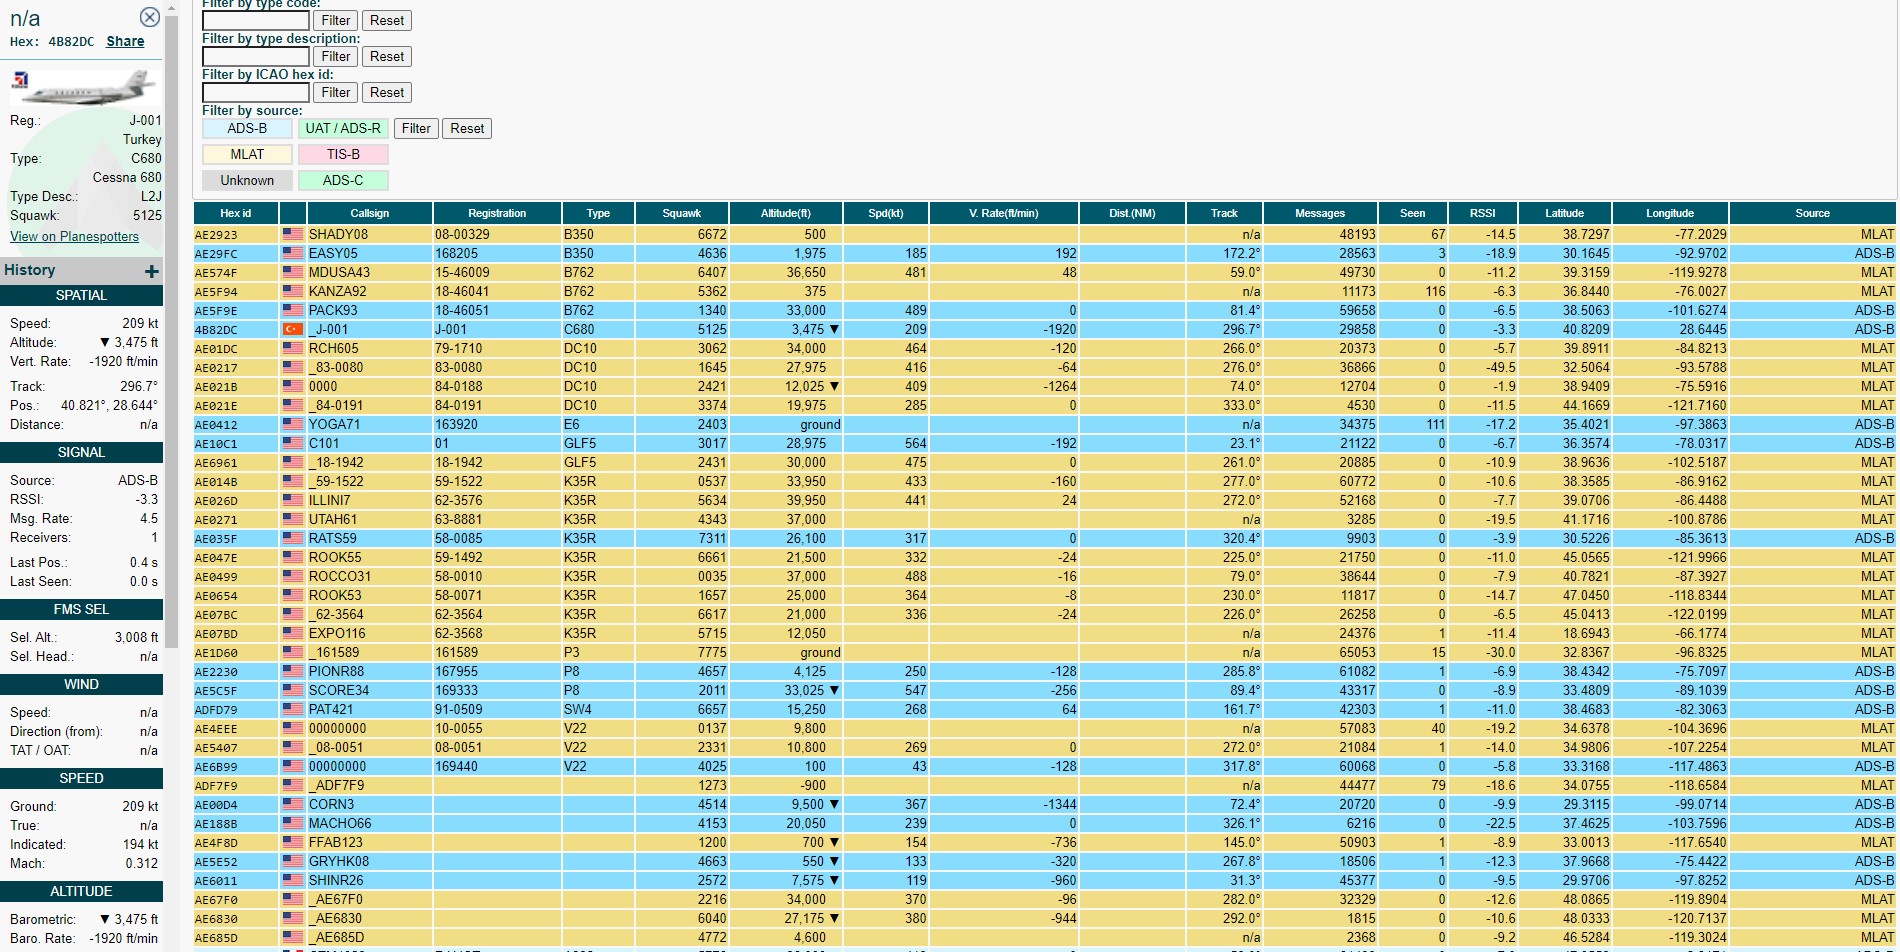Click the US flag in MACHO66 row
The width and height of the screenshot is (1900, 952).
click(x=292, y=823)
